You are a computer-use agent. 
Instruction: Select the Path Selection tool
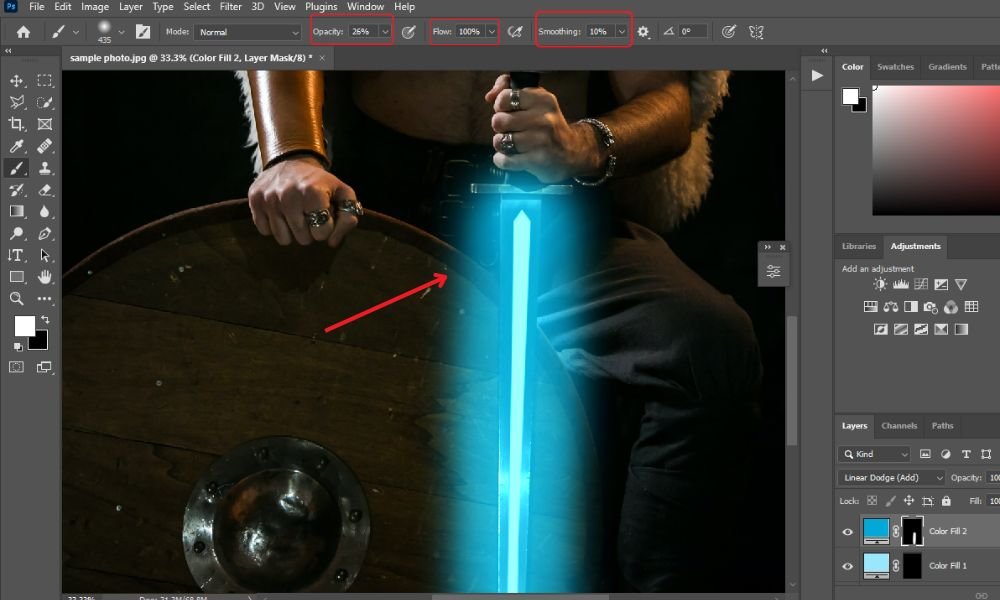tap(44, 255)
